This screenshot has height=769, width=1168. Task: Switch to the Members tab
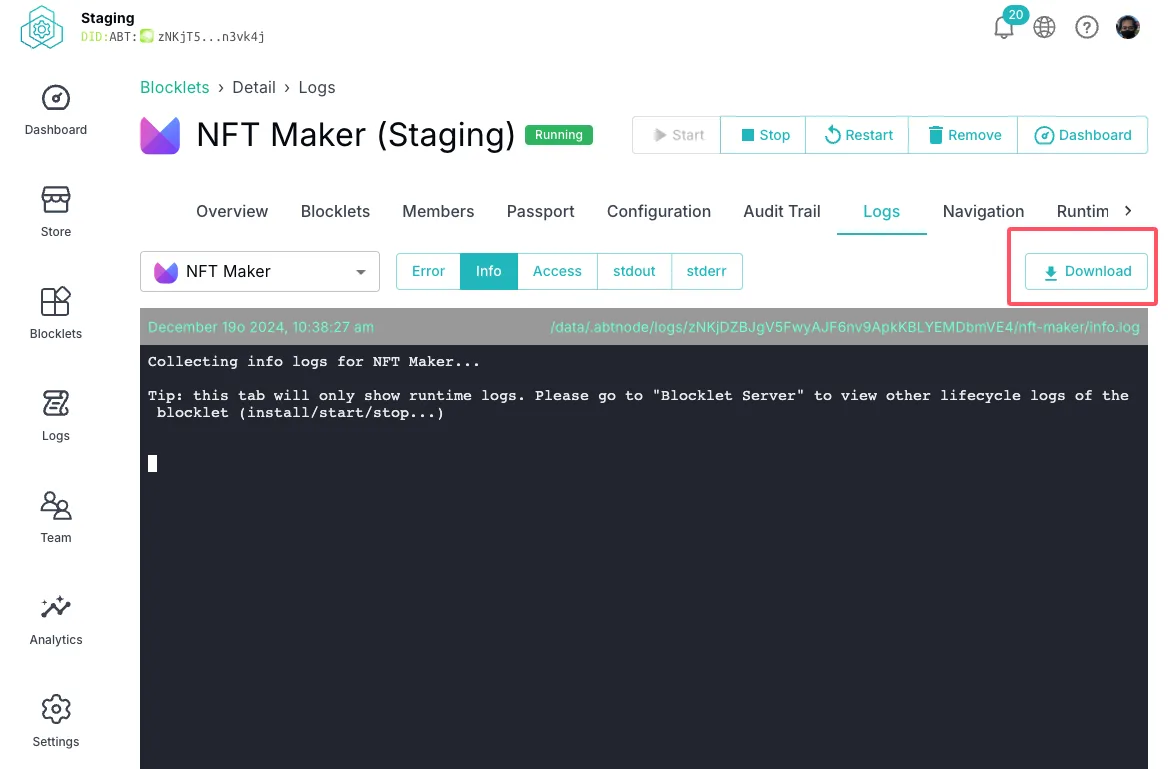[438, 212]
